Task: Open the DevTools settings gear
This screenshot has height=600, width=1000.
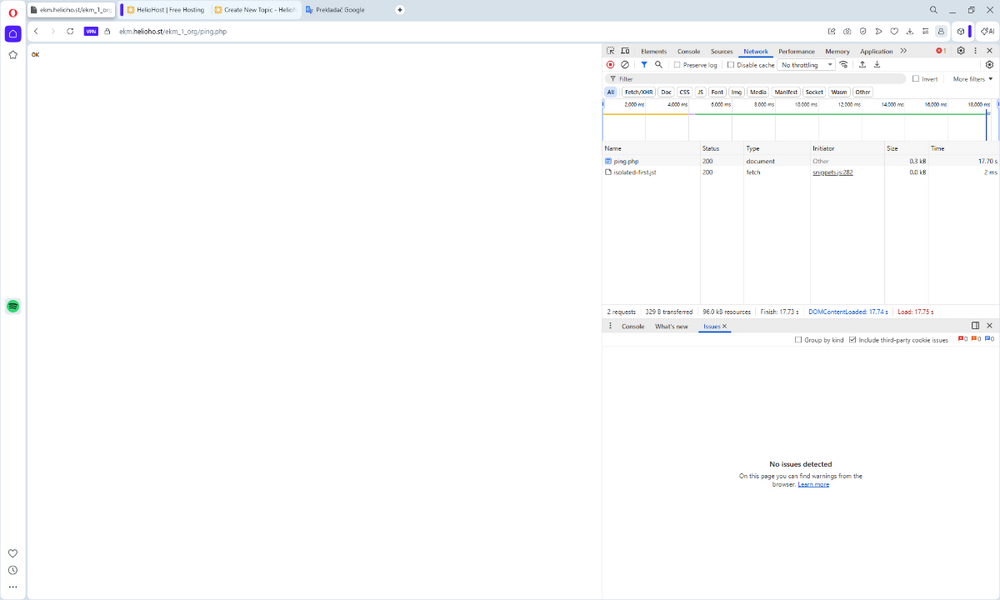Action: pos(961,51)
